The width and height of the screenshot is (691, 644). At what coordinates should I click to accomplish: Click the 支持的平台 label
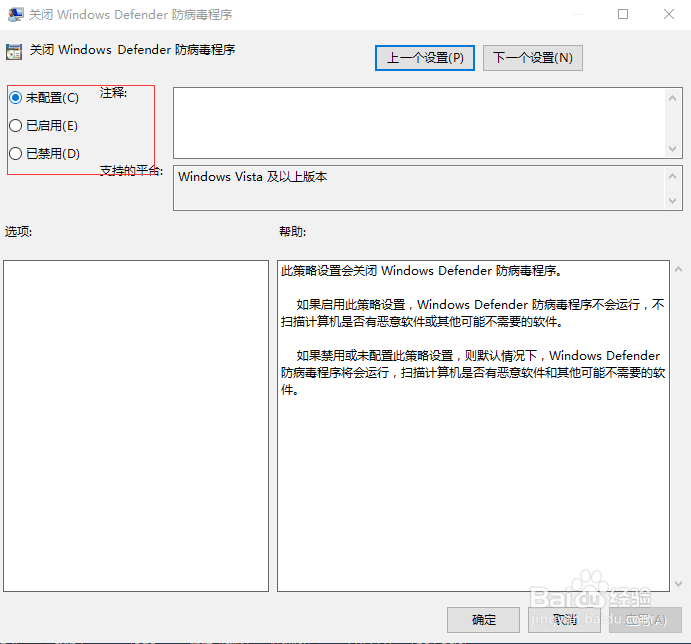pos(131,170)
